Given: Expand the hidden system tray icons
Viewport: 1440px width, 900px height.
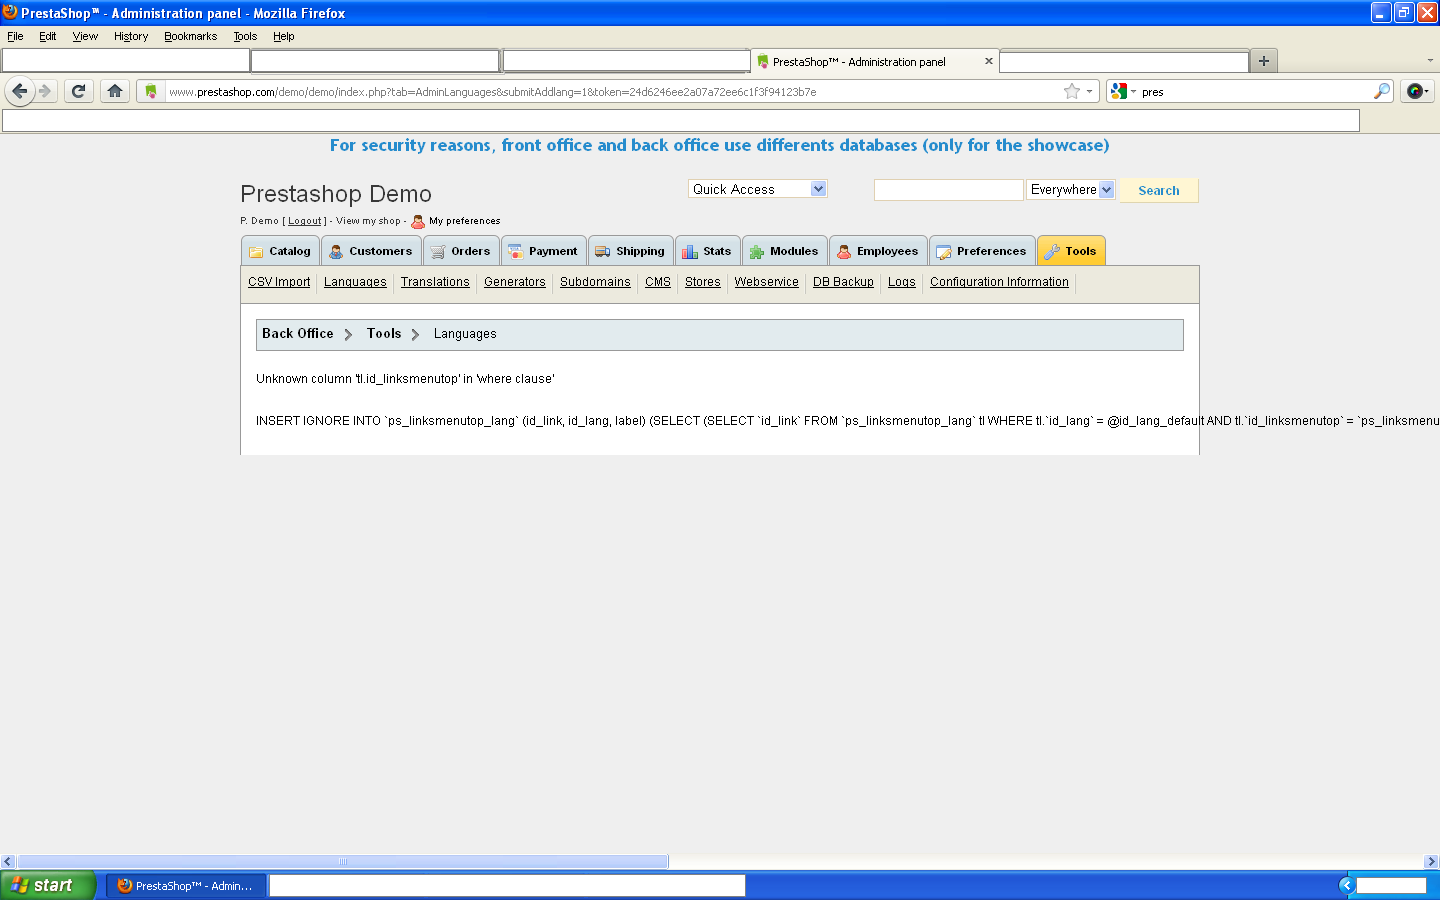Looking at the screenshot, I should (1347, 885).
